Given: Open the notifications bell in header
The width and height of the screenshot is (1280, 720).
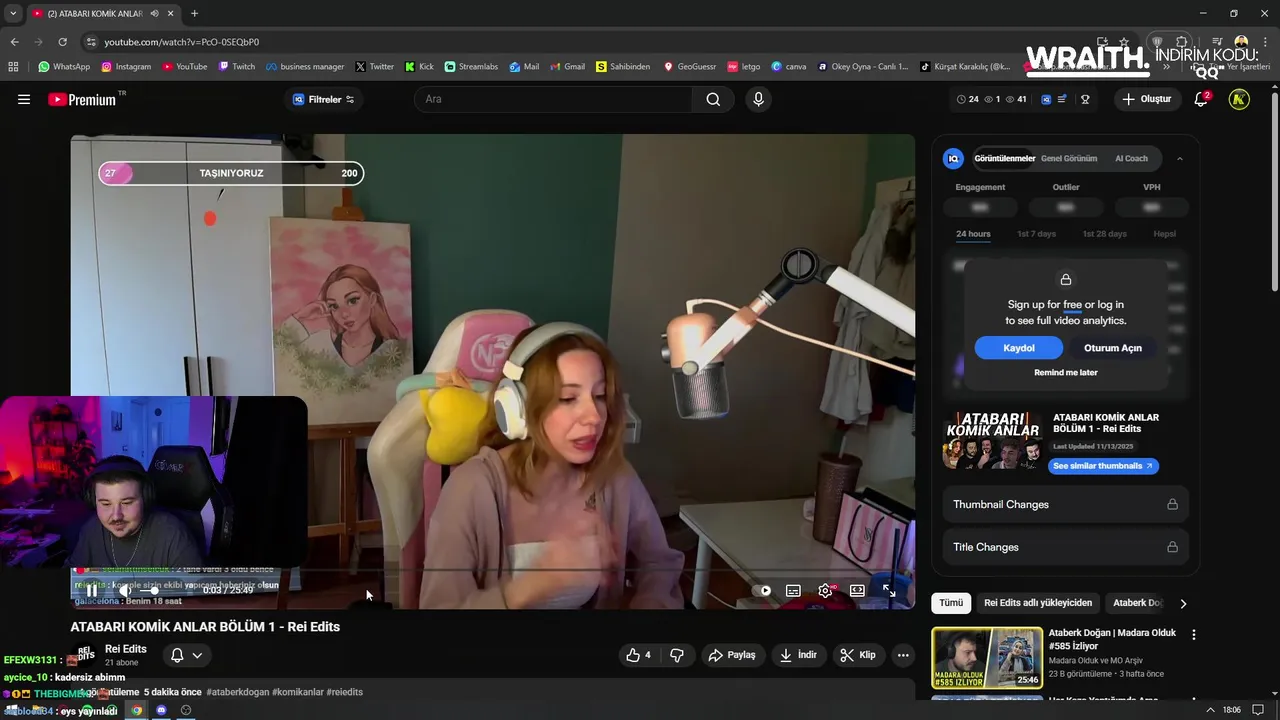Looking at the screenshot, I should point(1201,99).
